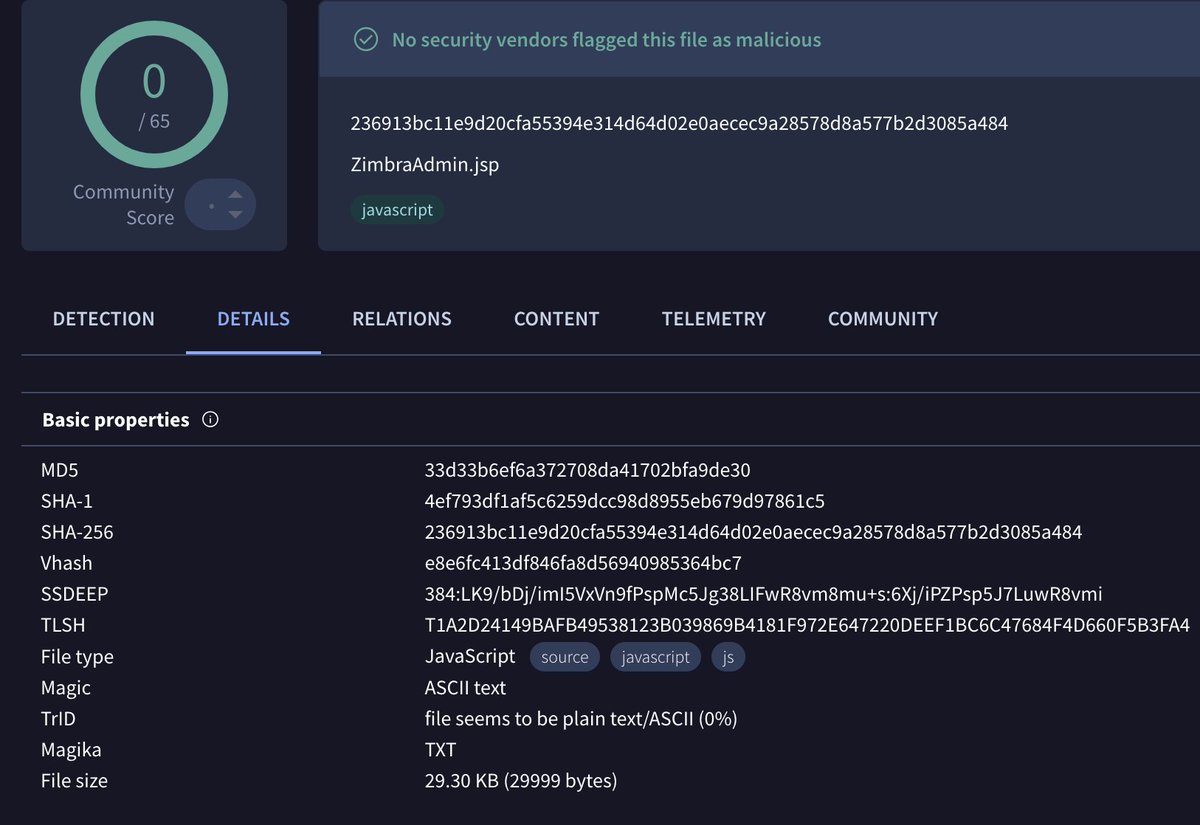
Task: Click the MD5 value 33d33b6ef6a372708da41702bfa9de30
Action: [x=588, y=470]
